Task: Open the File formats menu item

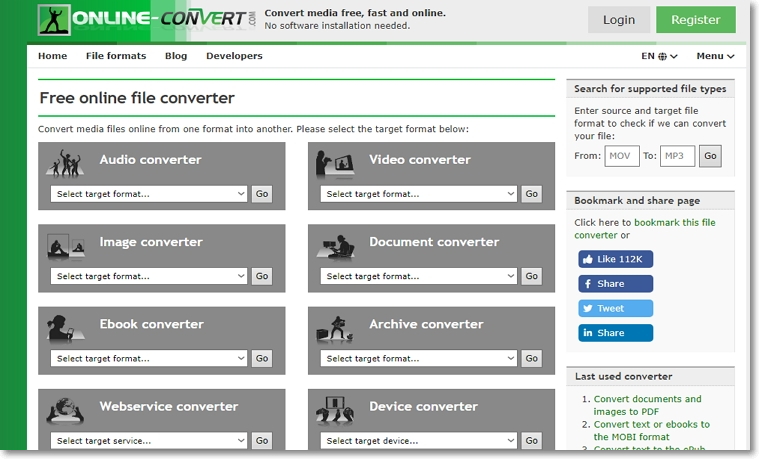Action: [116, 56]
